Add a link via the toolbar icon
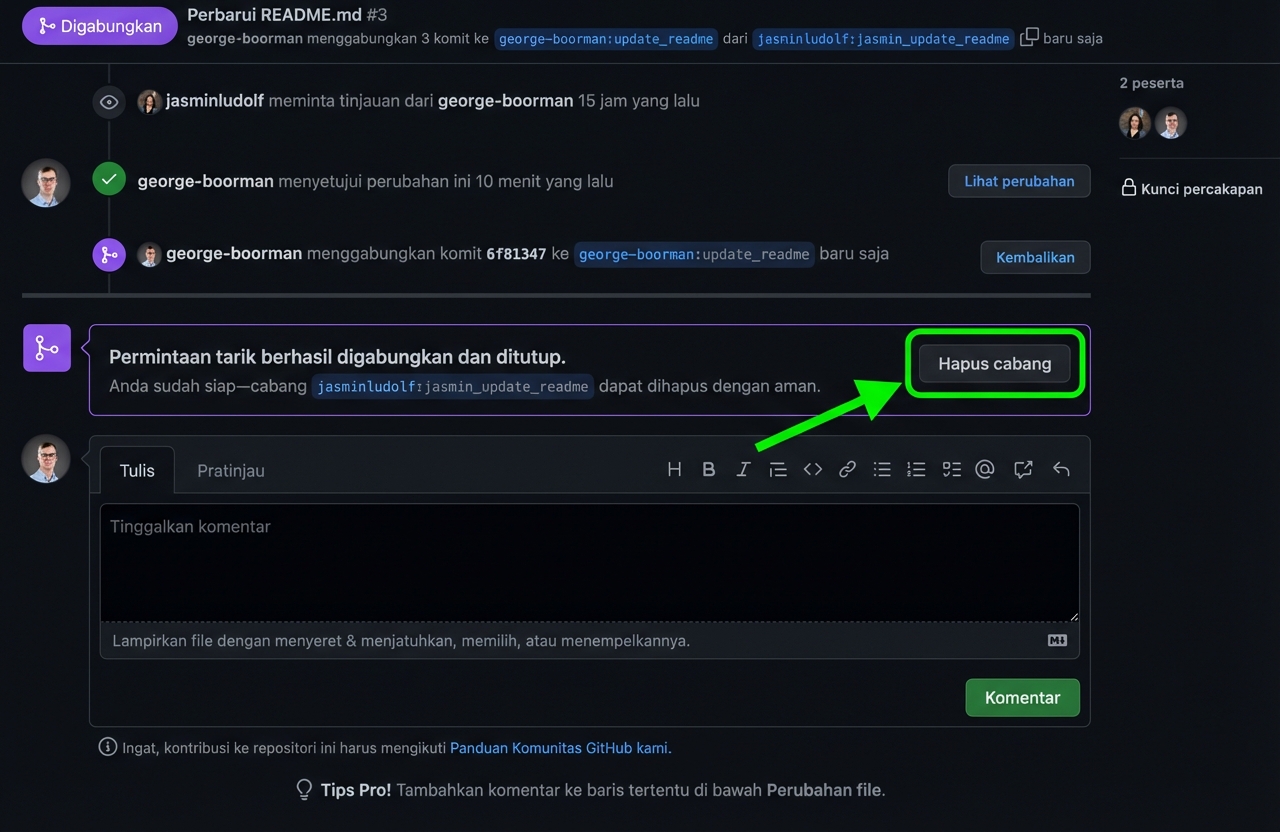 (x=847, y=469)
